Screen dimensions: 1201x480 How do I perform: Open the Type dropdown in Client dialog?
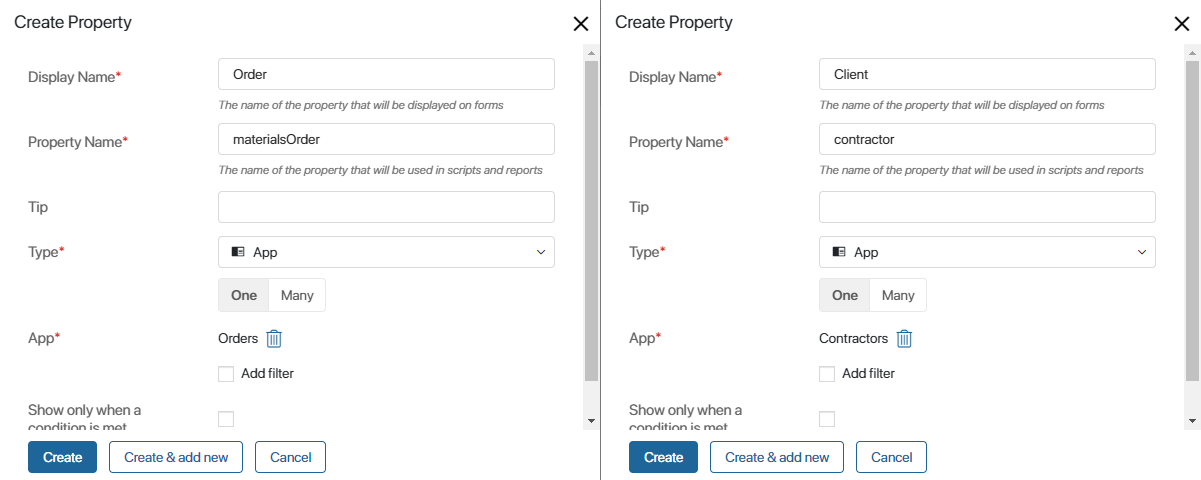pyautogui.click(x=987, y=252)
